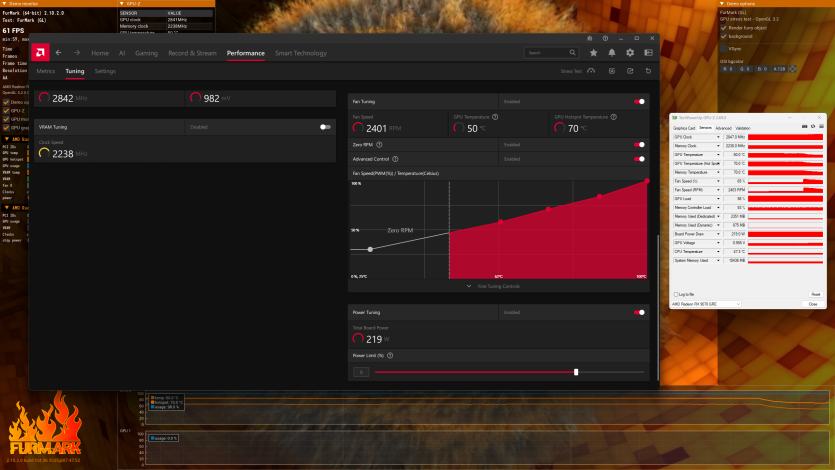Open help icon beside Advanced Control
This screenshot has height=470, width=835.
[x=395, y=159]
